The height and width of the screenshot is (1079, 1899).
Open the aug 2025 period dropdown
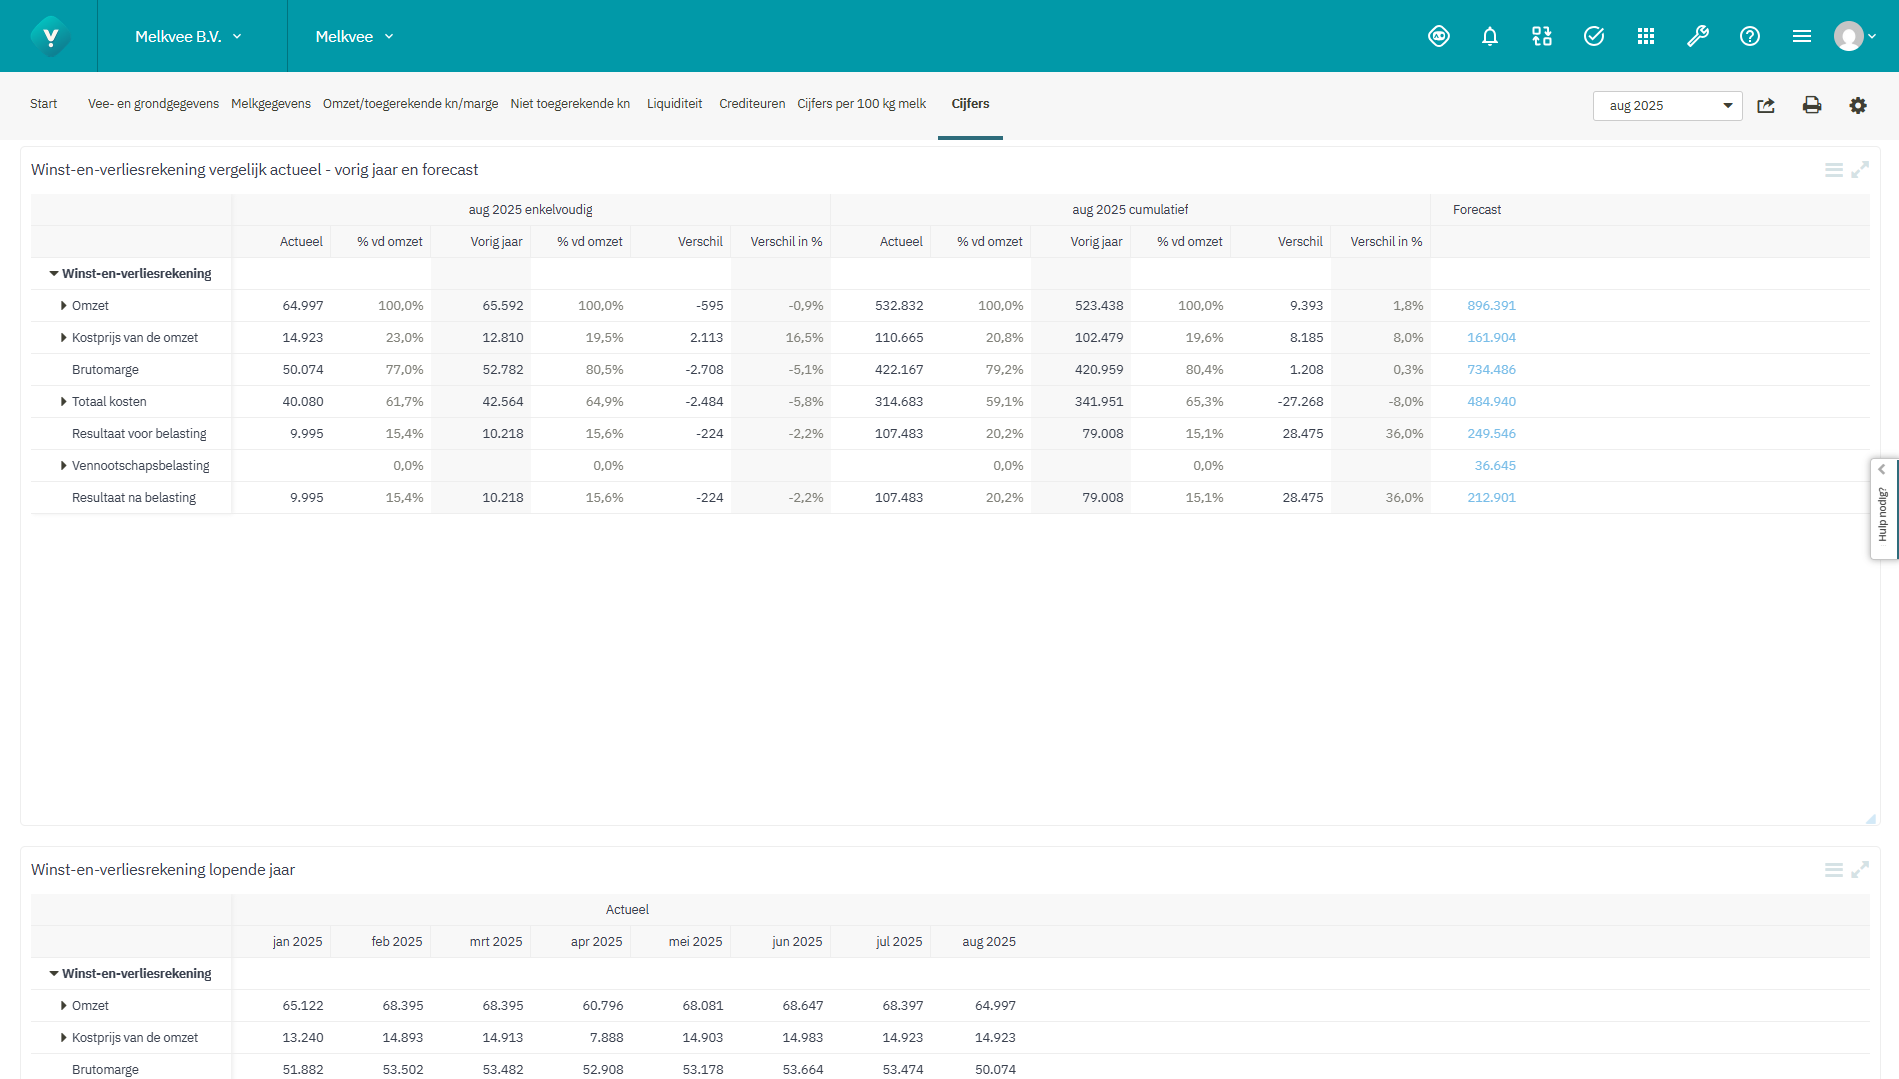pos(1667,106)
